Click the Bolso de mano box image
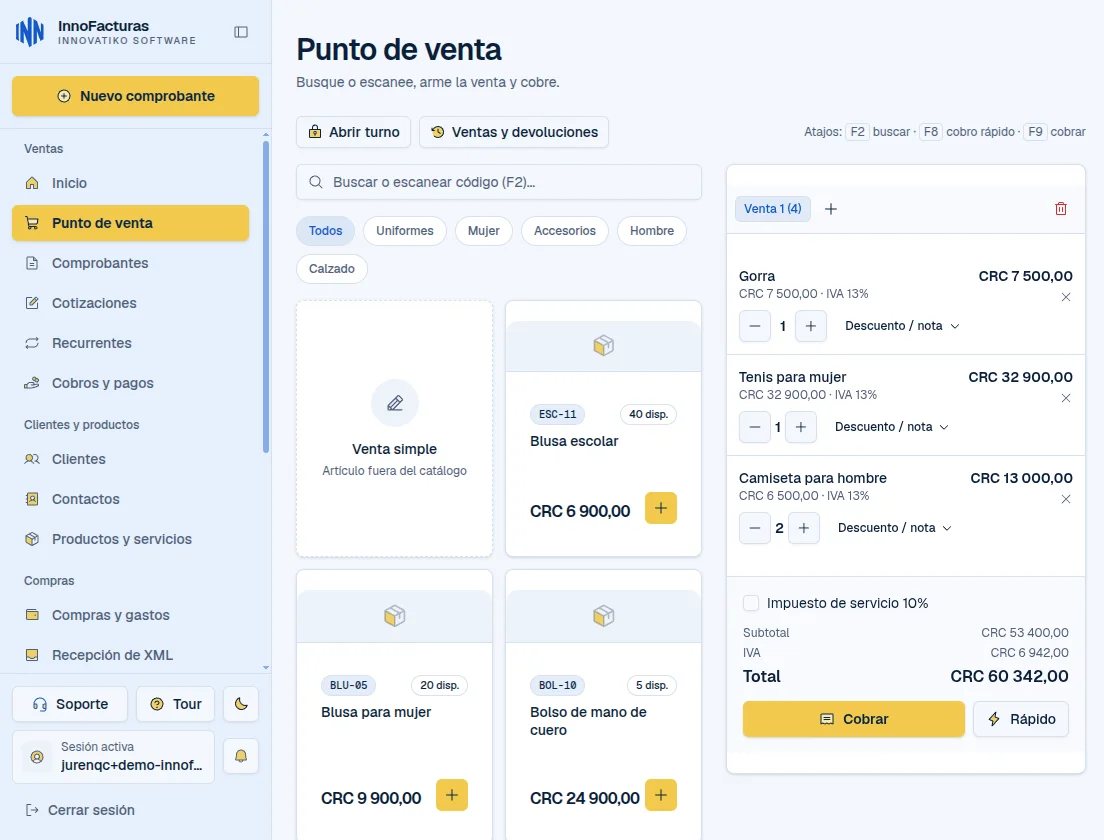The height and width of the screenshot is (840, 1104). (x=603, y=616)
